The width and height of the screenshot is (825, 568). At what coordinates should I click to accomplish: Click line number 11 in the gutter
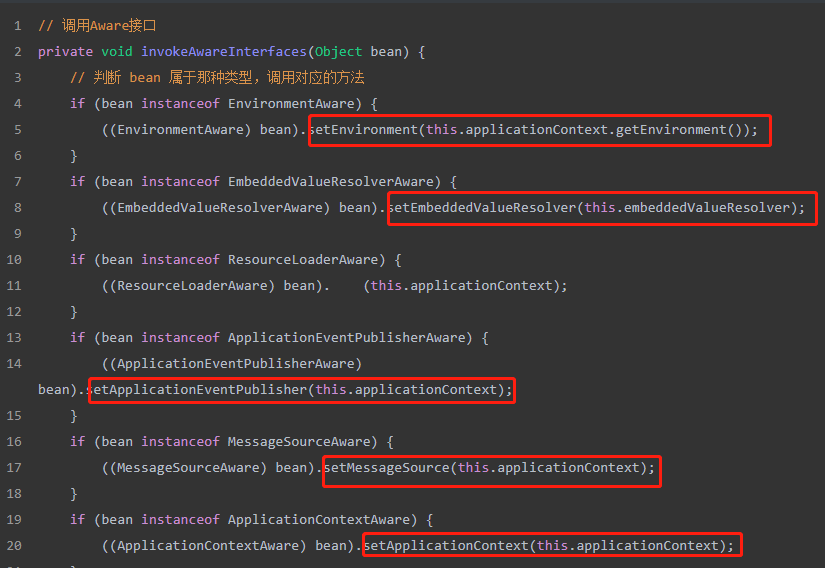click(14, 286)
